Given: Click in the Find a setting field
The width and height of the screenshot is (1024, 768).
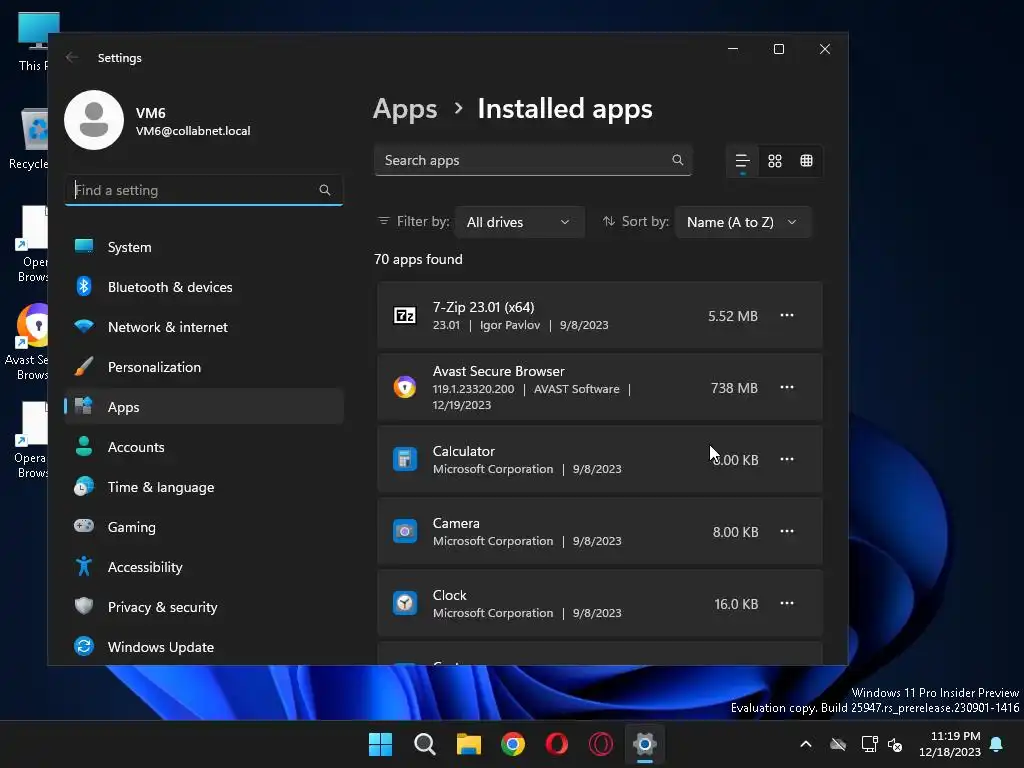Looking at the screenshot, I should (204, 190).
